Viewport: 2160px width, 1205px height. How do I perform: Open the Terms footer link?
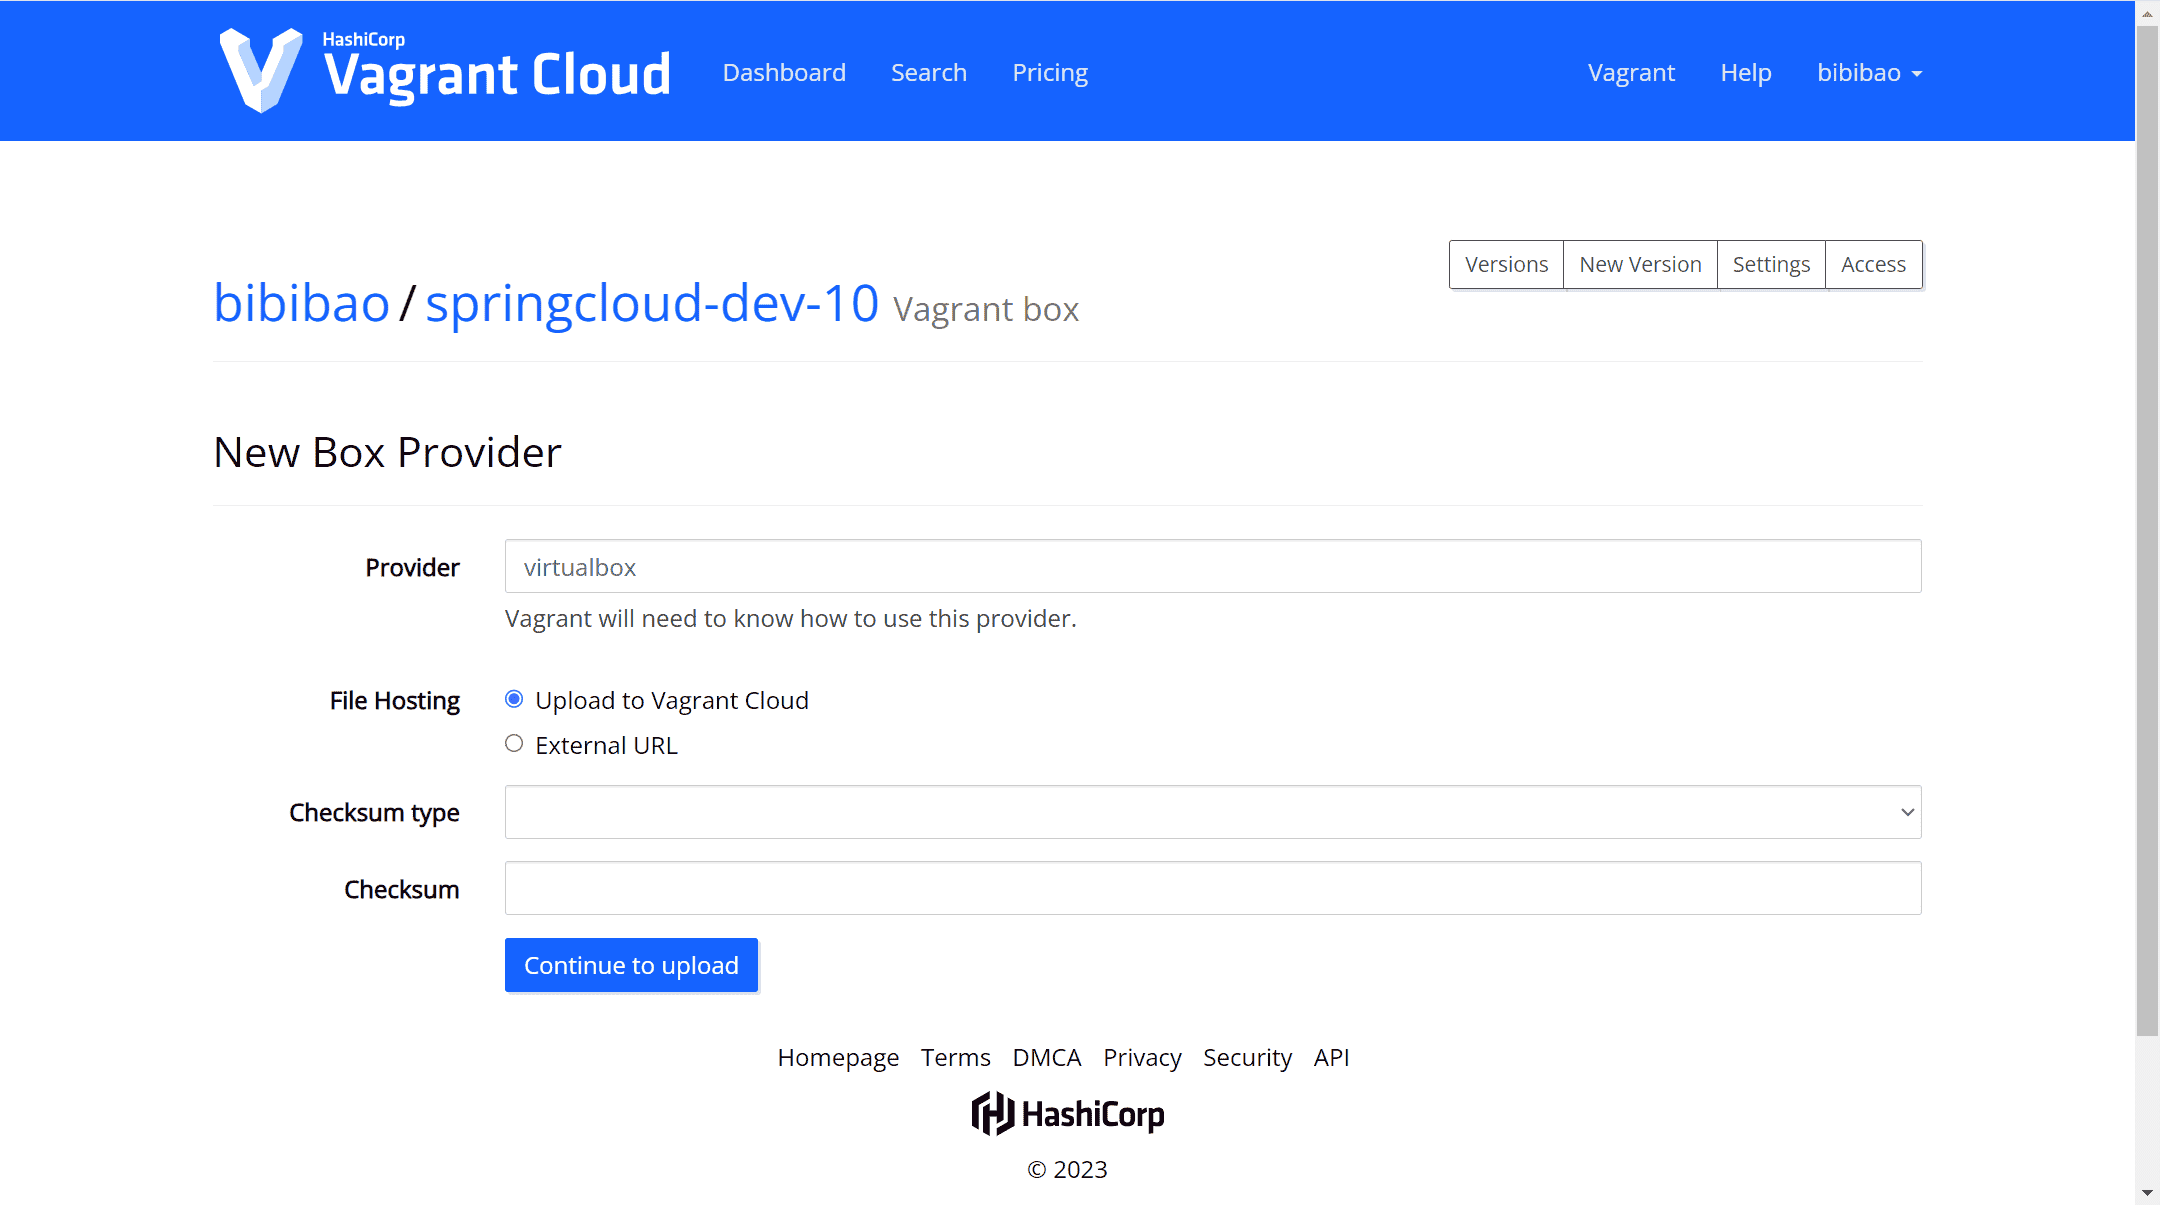tap(955, 1057)
